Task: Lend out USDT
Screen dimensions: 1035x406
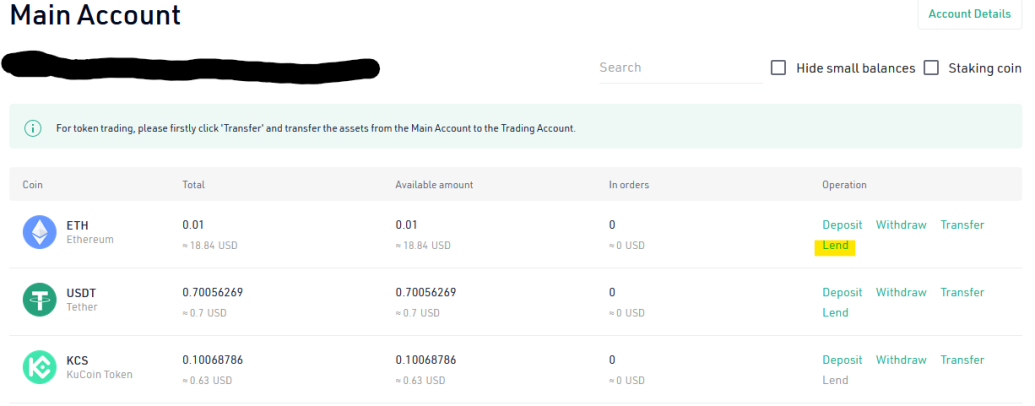Action: click(x=835, y=312)
